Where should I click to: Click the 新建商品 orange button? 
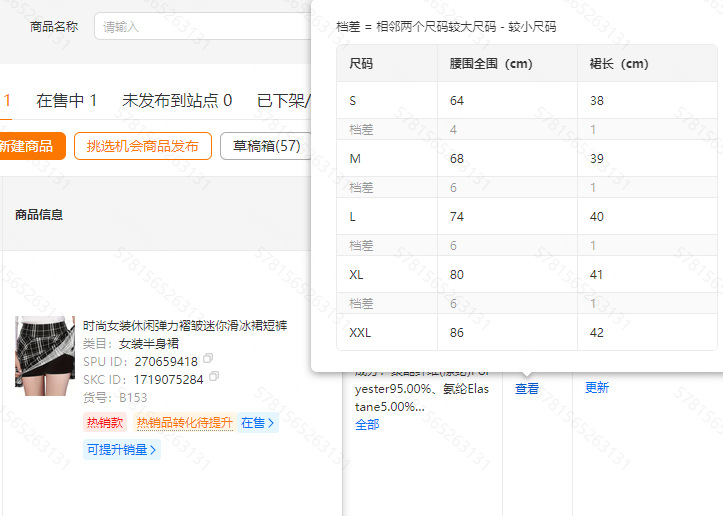[28, 146]
